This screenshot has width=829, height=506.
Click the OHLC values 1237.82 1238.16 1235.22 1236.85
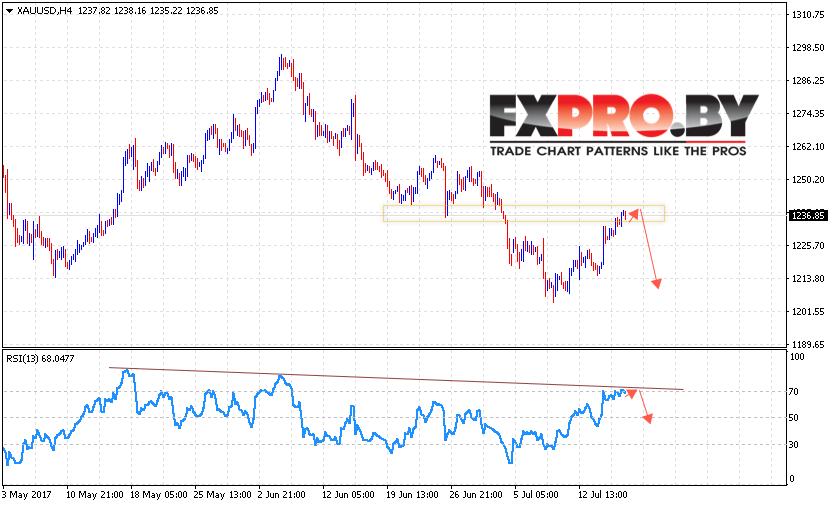148,11
